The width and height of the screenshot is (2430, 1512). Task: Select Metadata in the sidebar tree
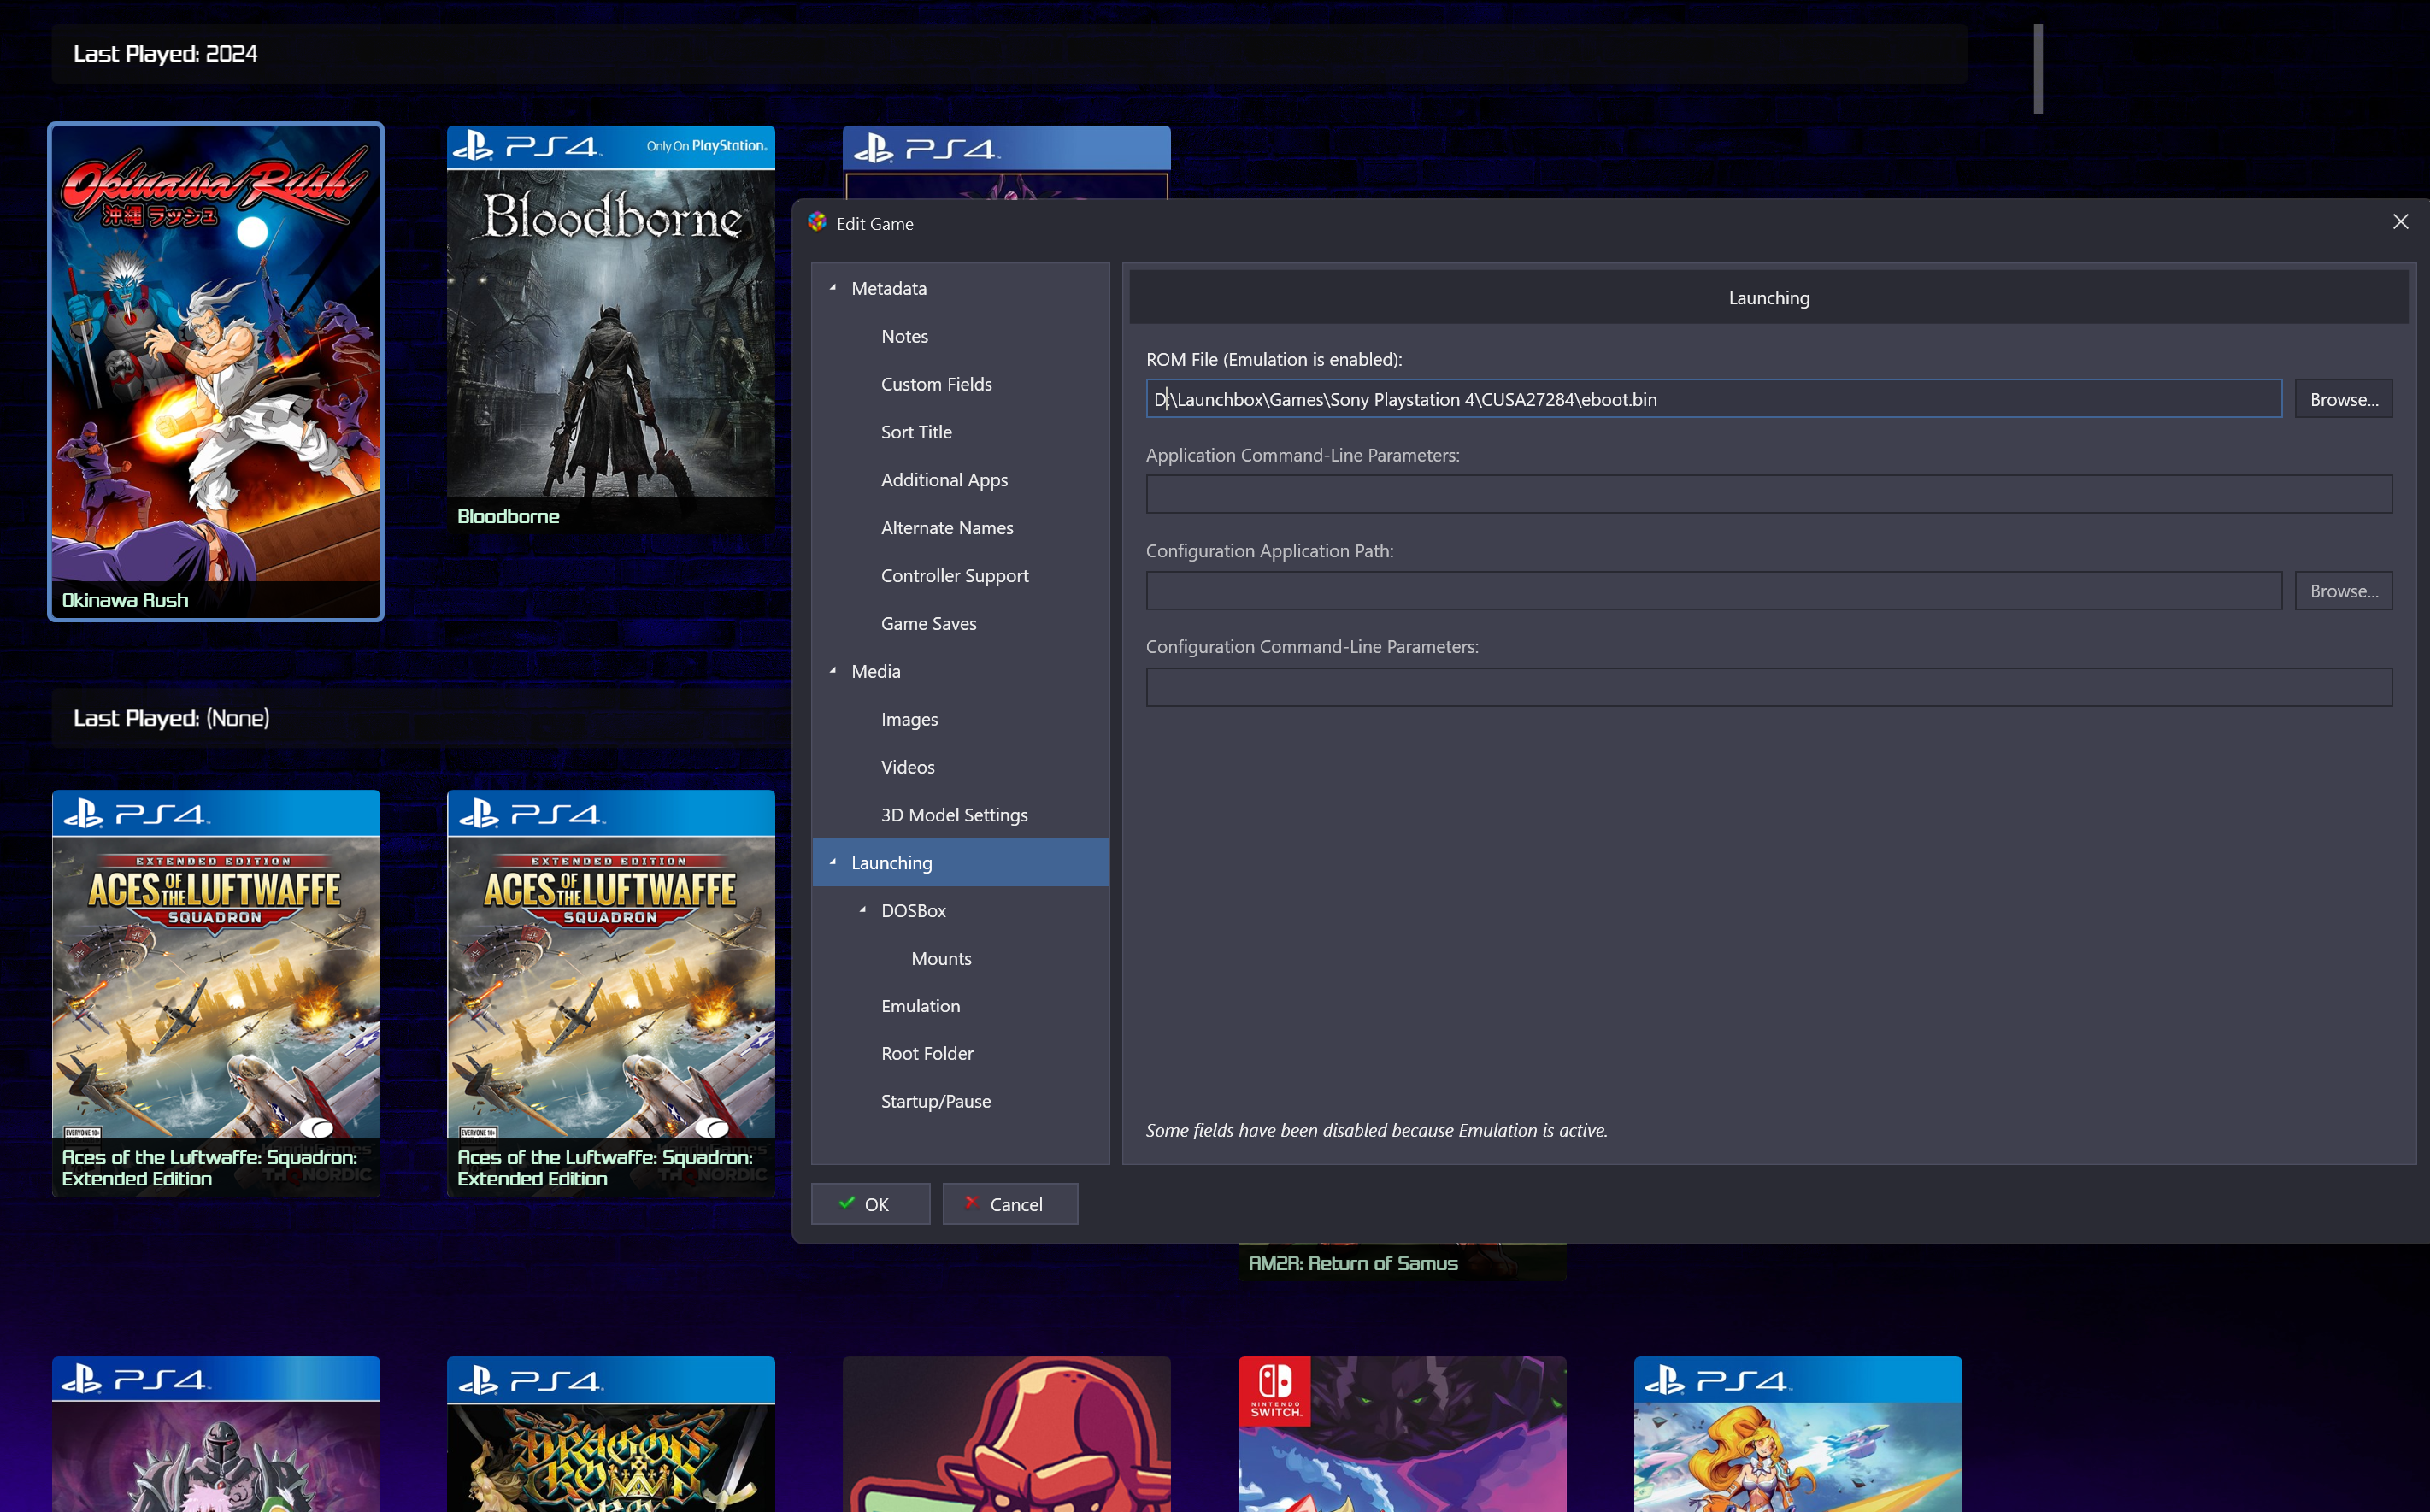tap(889, 288)
